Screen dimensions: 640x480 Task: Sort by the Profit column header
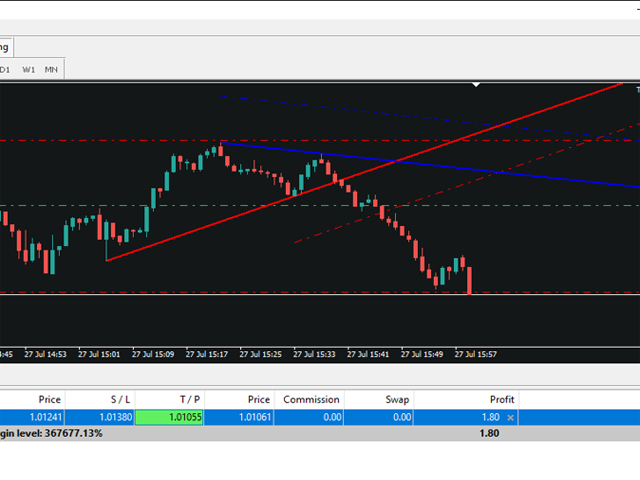[466, 399]
